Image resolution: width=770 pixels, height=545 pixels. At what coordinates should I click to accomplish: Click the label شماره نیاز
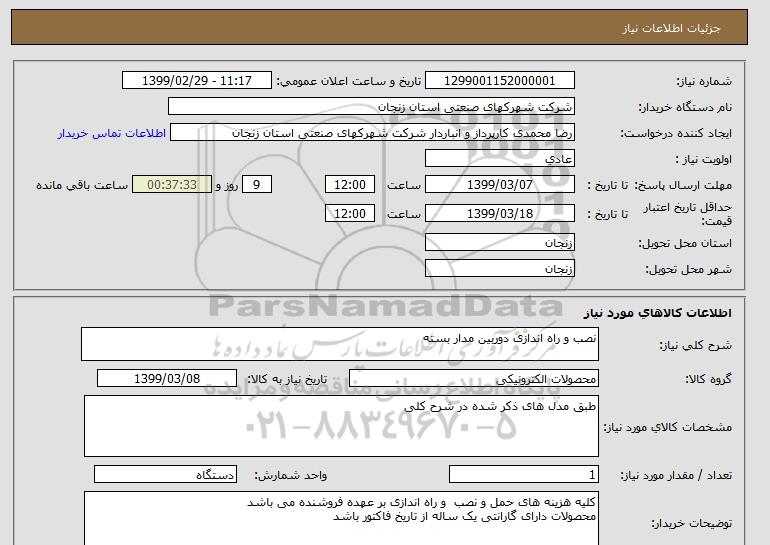point(704,82)
